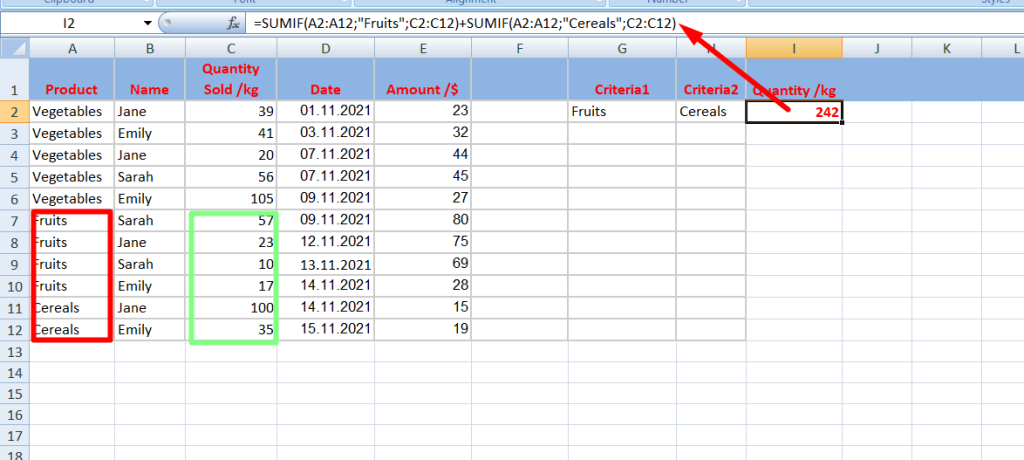Select the quantity cell showing 57

[x=231, y=220]
